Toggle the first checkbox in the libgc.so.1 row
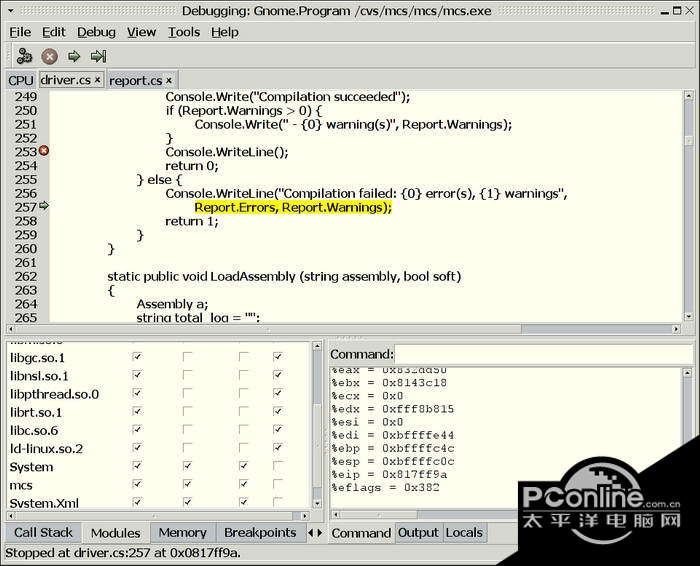 click(137, 357)
